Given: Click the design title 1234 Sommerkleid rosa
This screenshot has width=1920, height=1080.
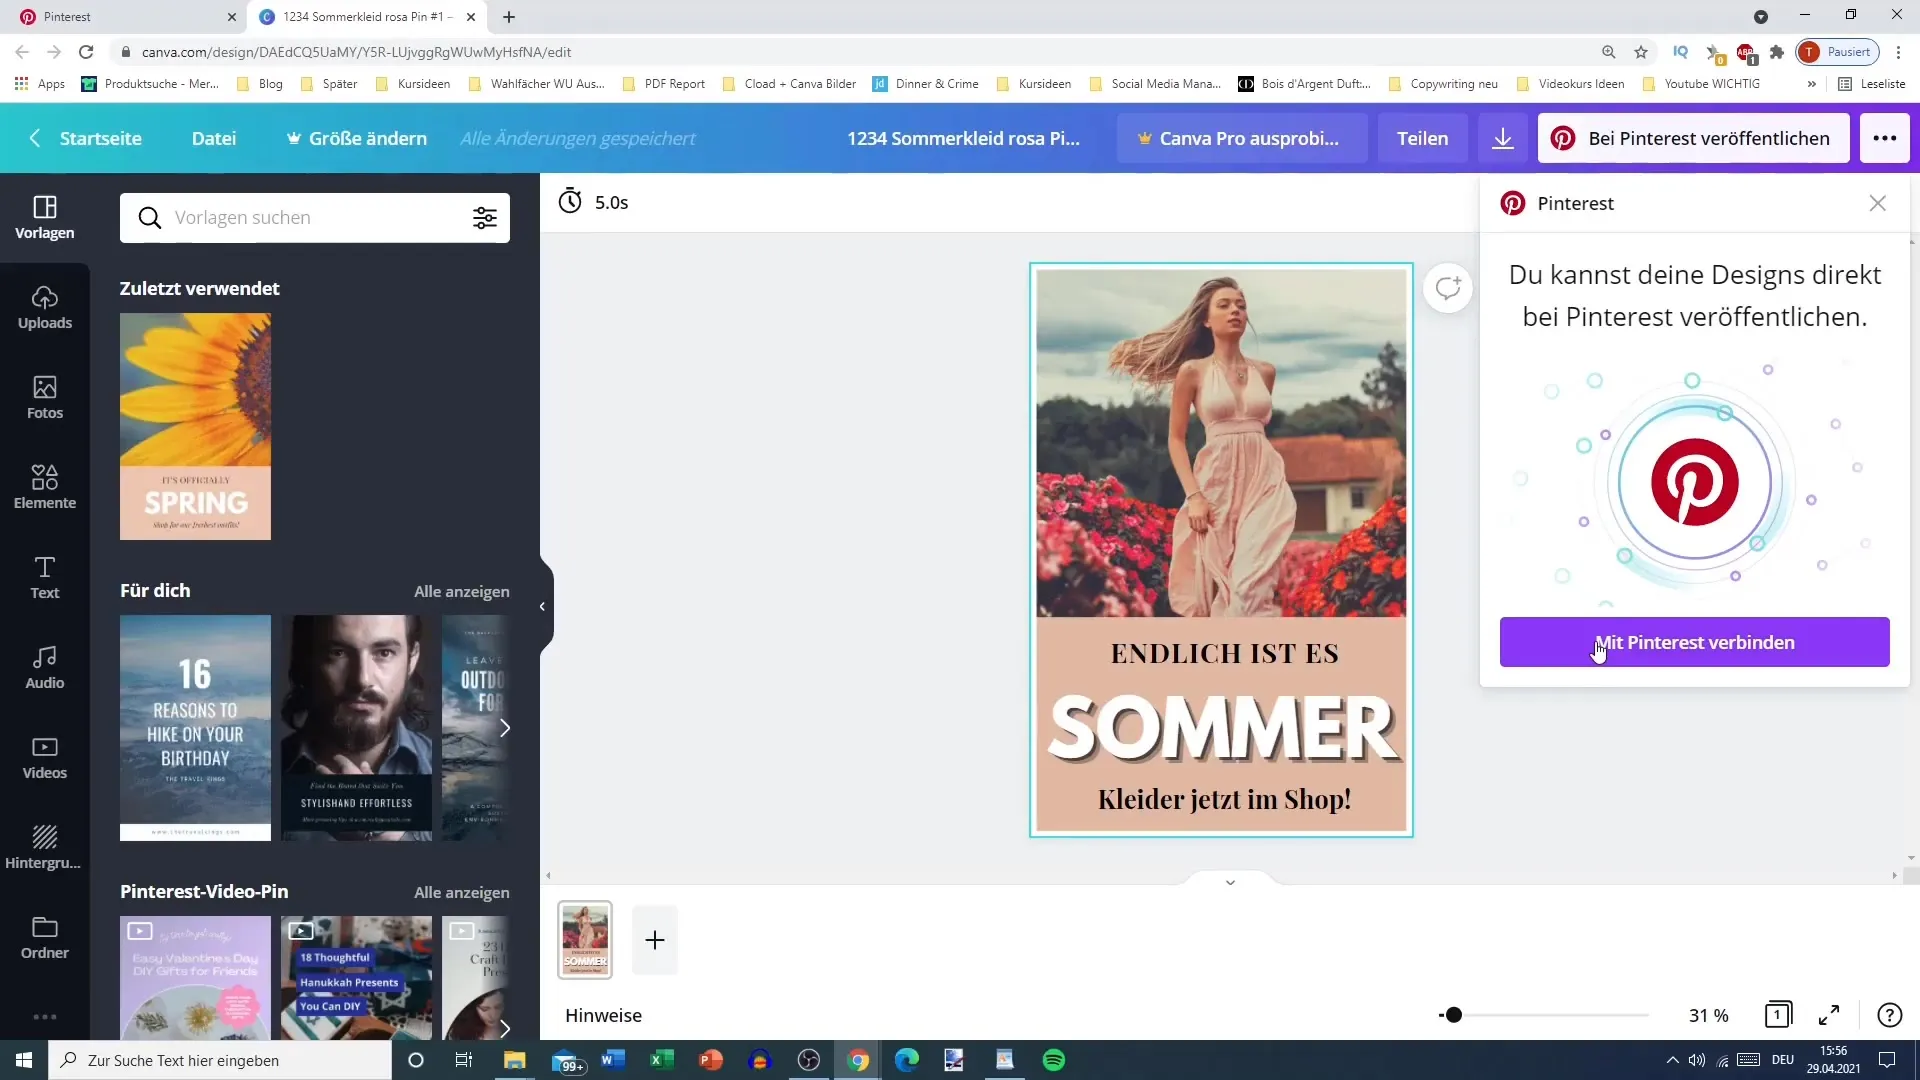Looking at the screenshot, I should (963, 138).
